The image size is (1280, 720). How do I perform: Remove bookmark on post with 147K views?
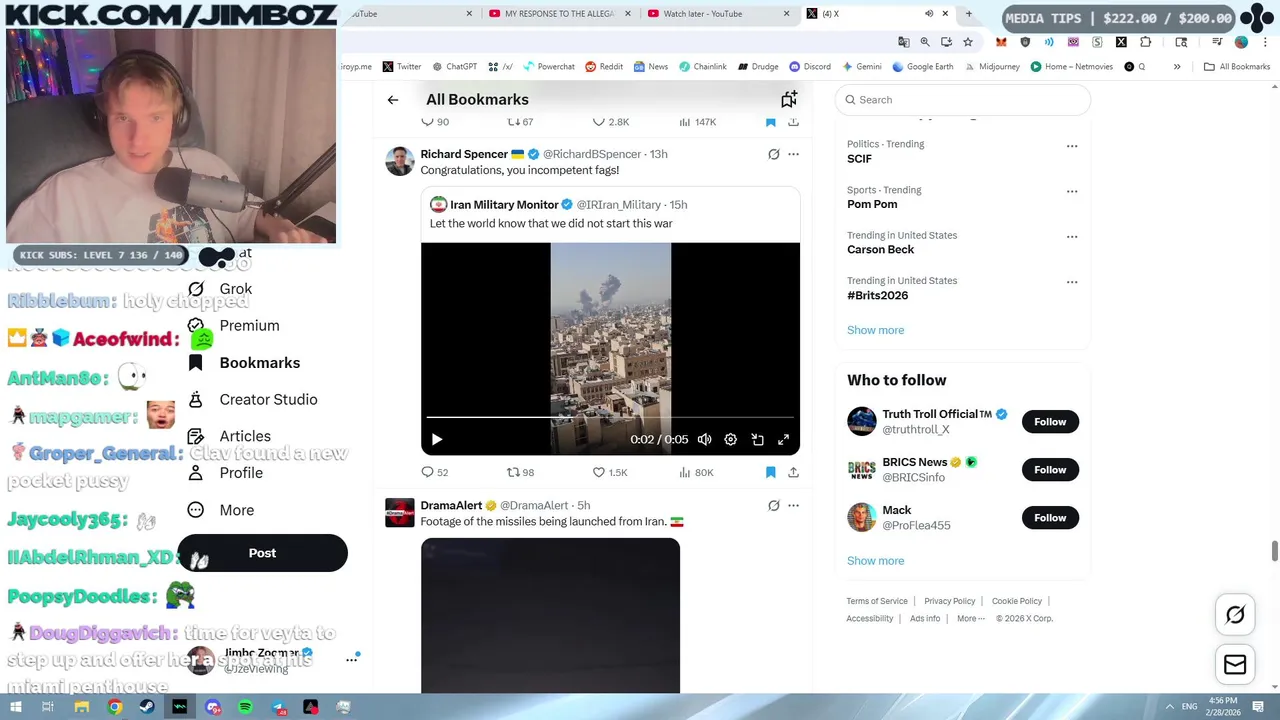click(x=770, y=122)
